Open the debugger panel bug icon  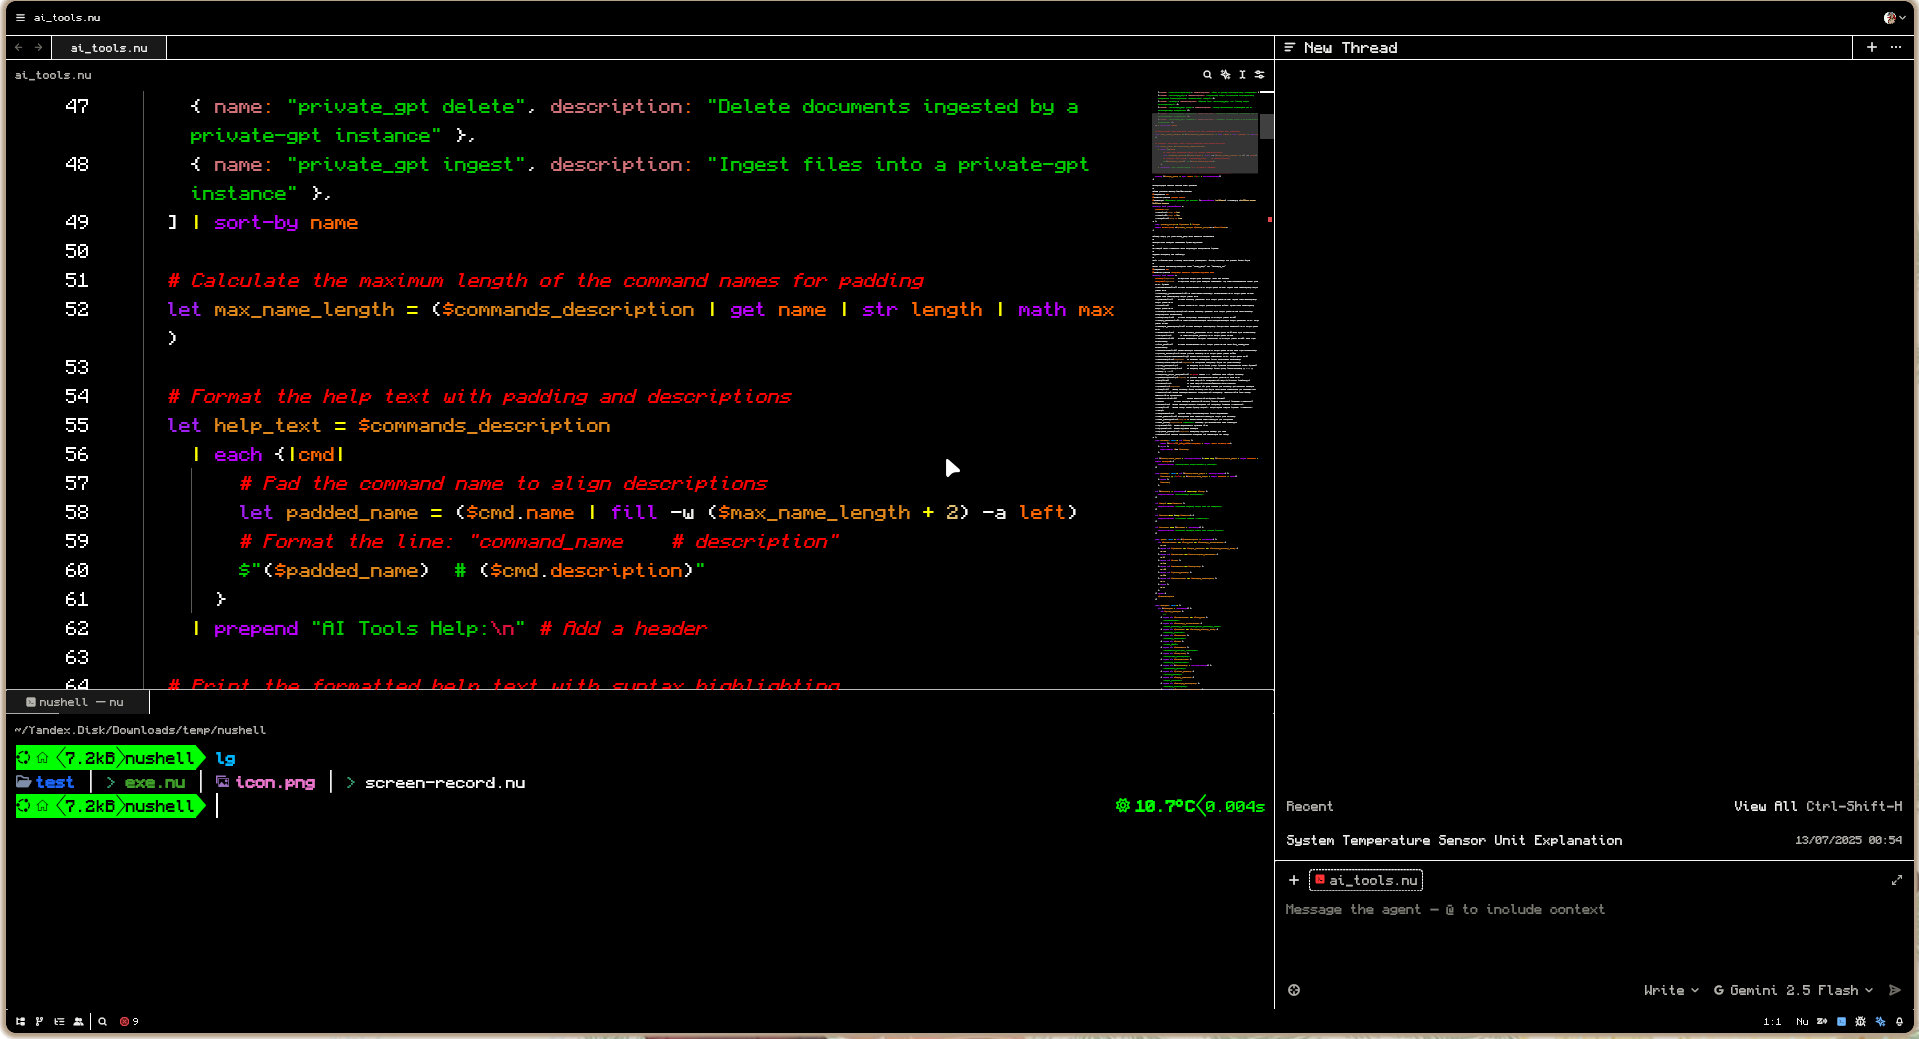tap(1860, 1021)
